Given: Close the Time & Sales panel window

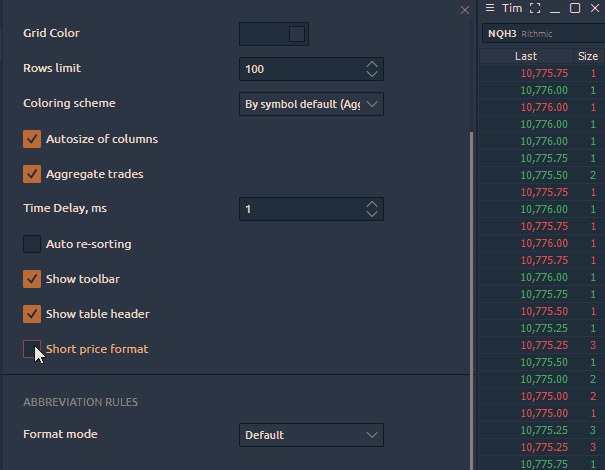Looking at the screenshot, I should click(x=595, y=8).
